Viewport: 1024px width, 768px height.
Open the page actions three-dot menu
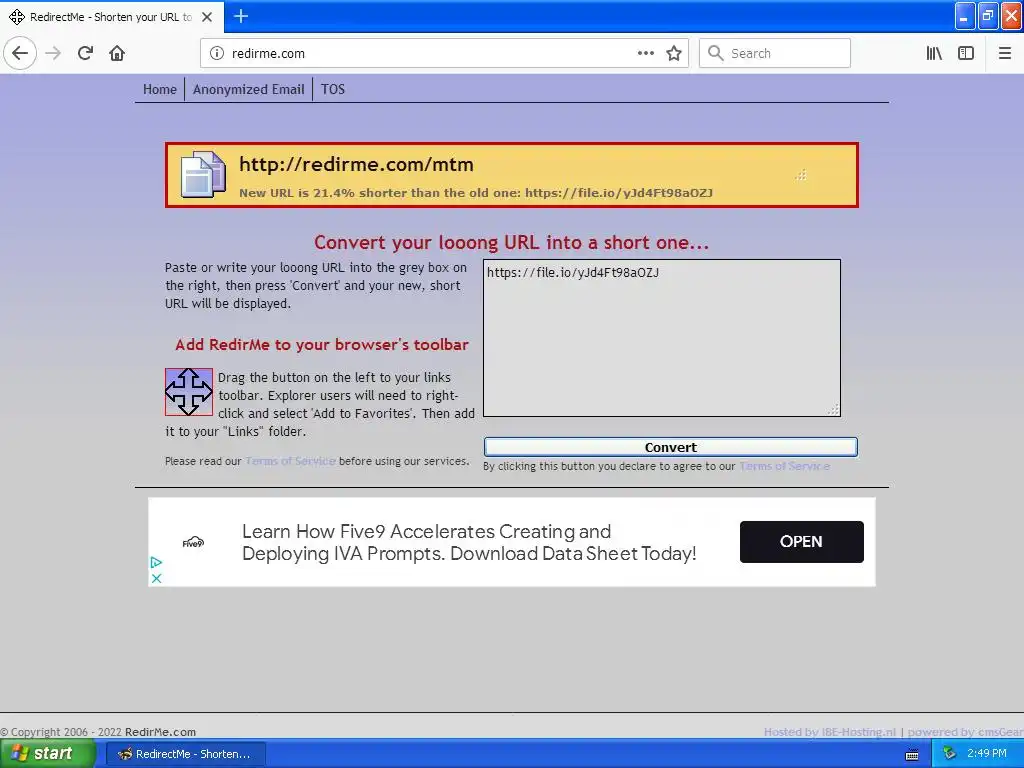pyautogui.click(x=645, y=53)
